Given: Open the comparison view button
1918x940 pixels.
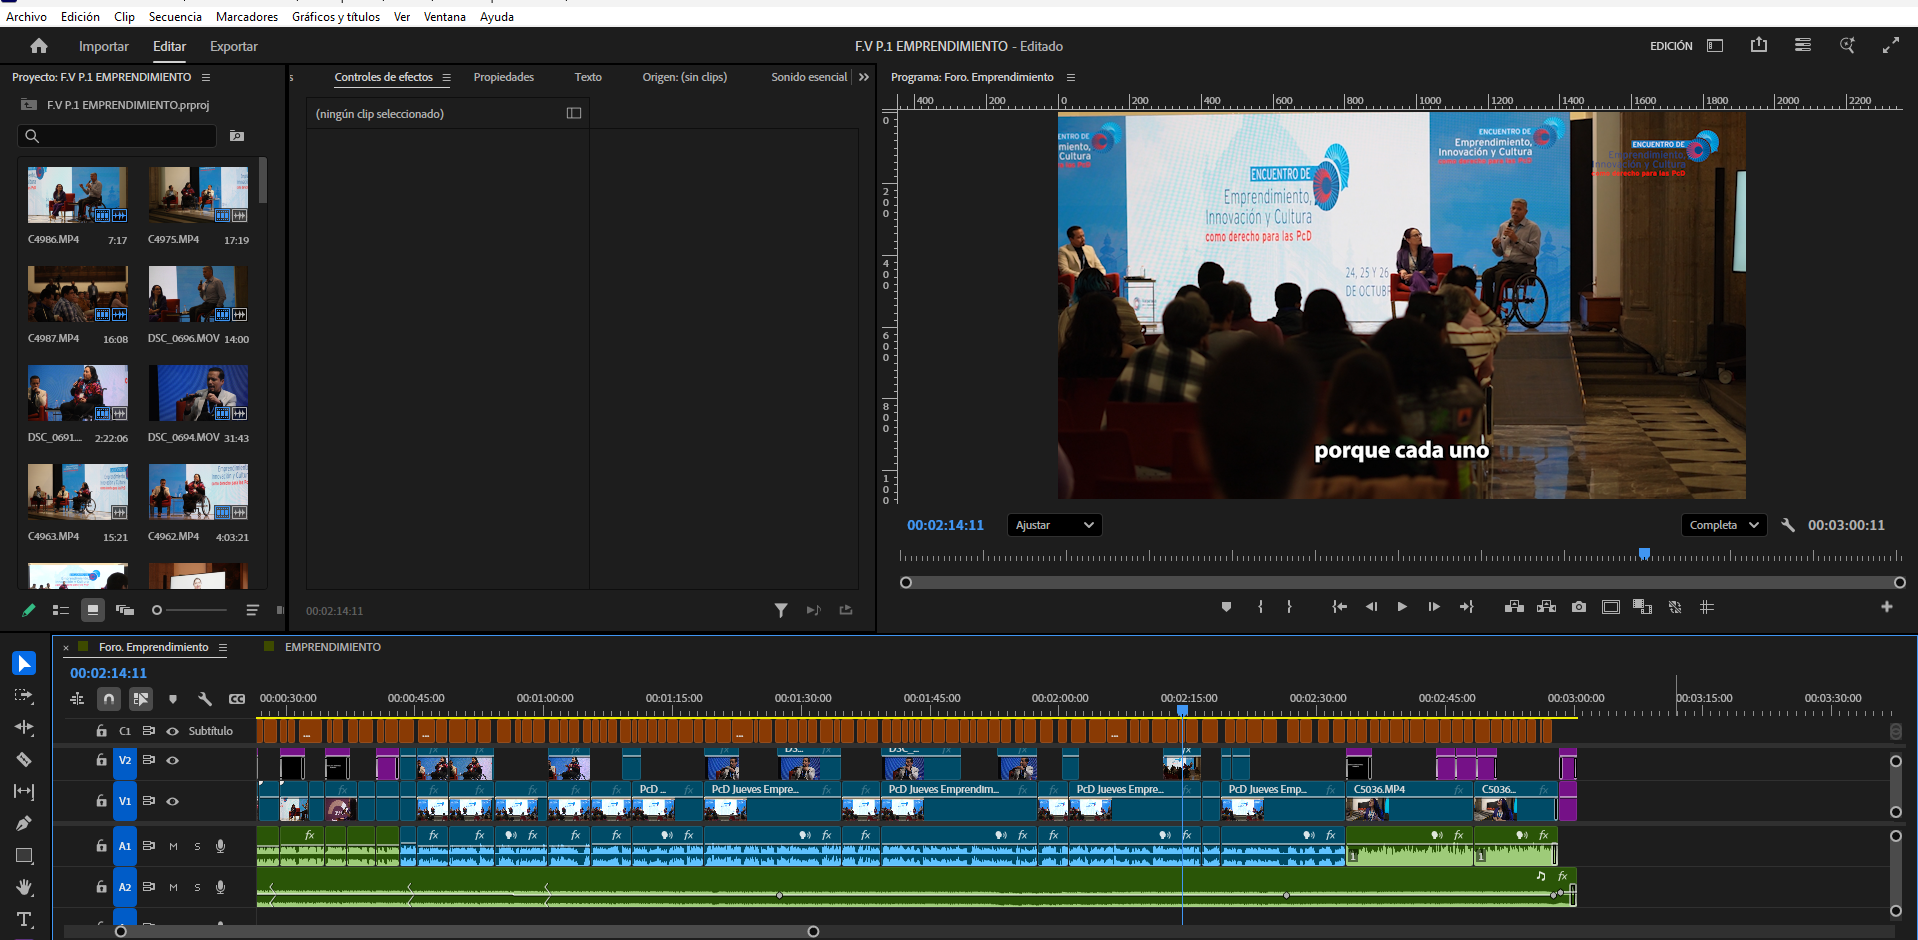Looking at the screenshot, I should (x=1642, y=607).
